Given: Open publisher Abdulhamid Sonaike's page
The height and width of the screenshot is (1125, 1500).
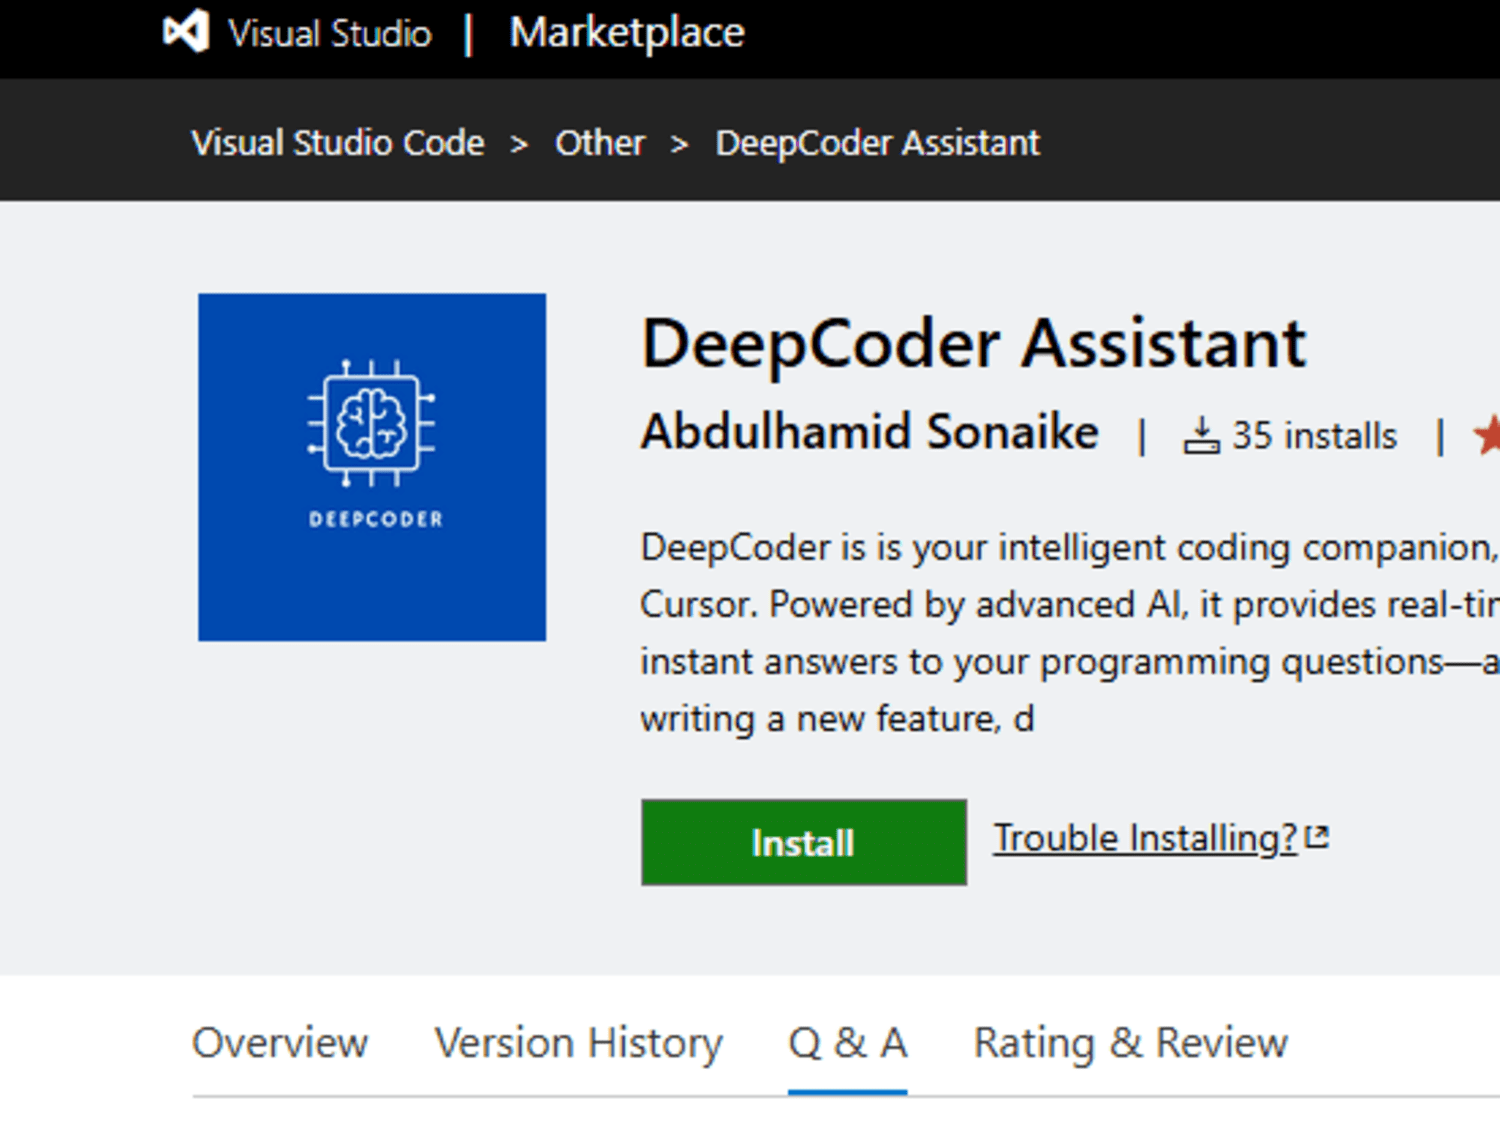Looking at the screenshot, I should tap(870, 432).
